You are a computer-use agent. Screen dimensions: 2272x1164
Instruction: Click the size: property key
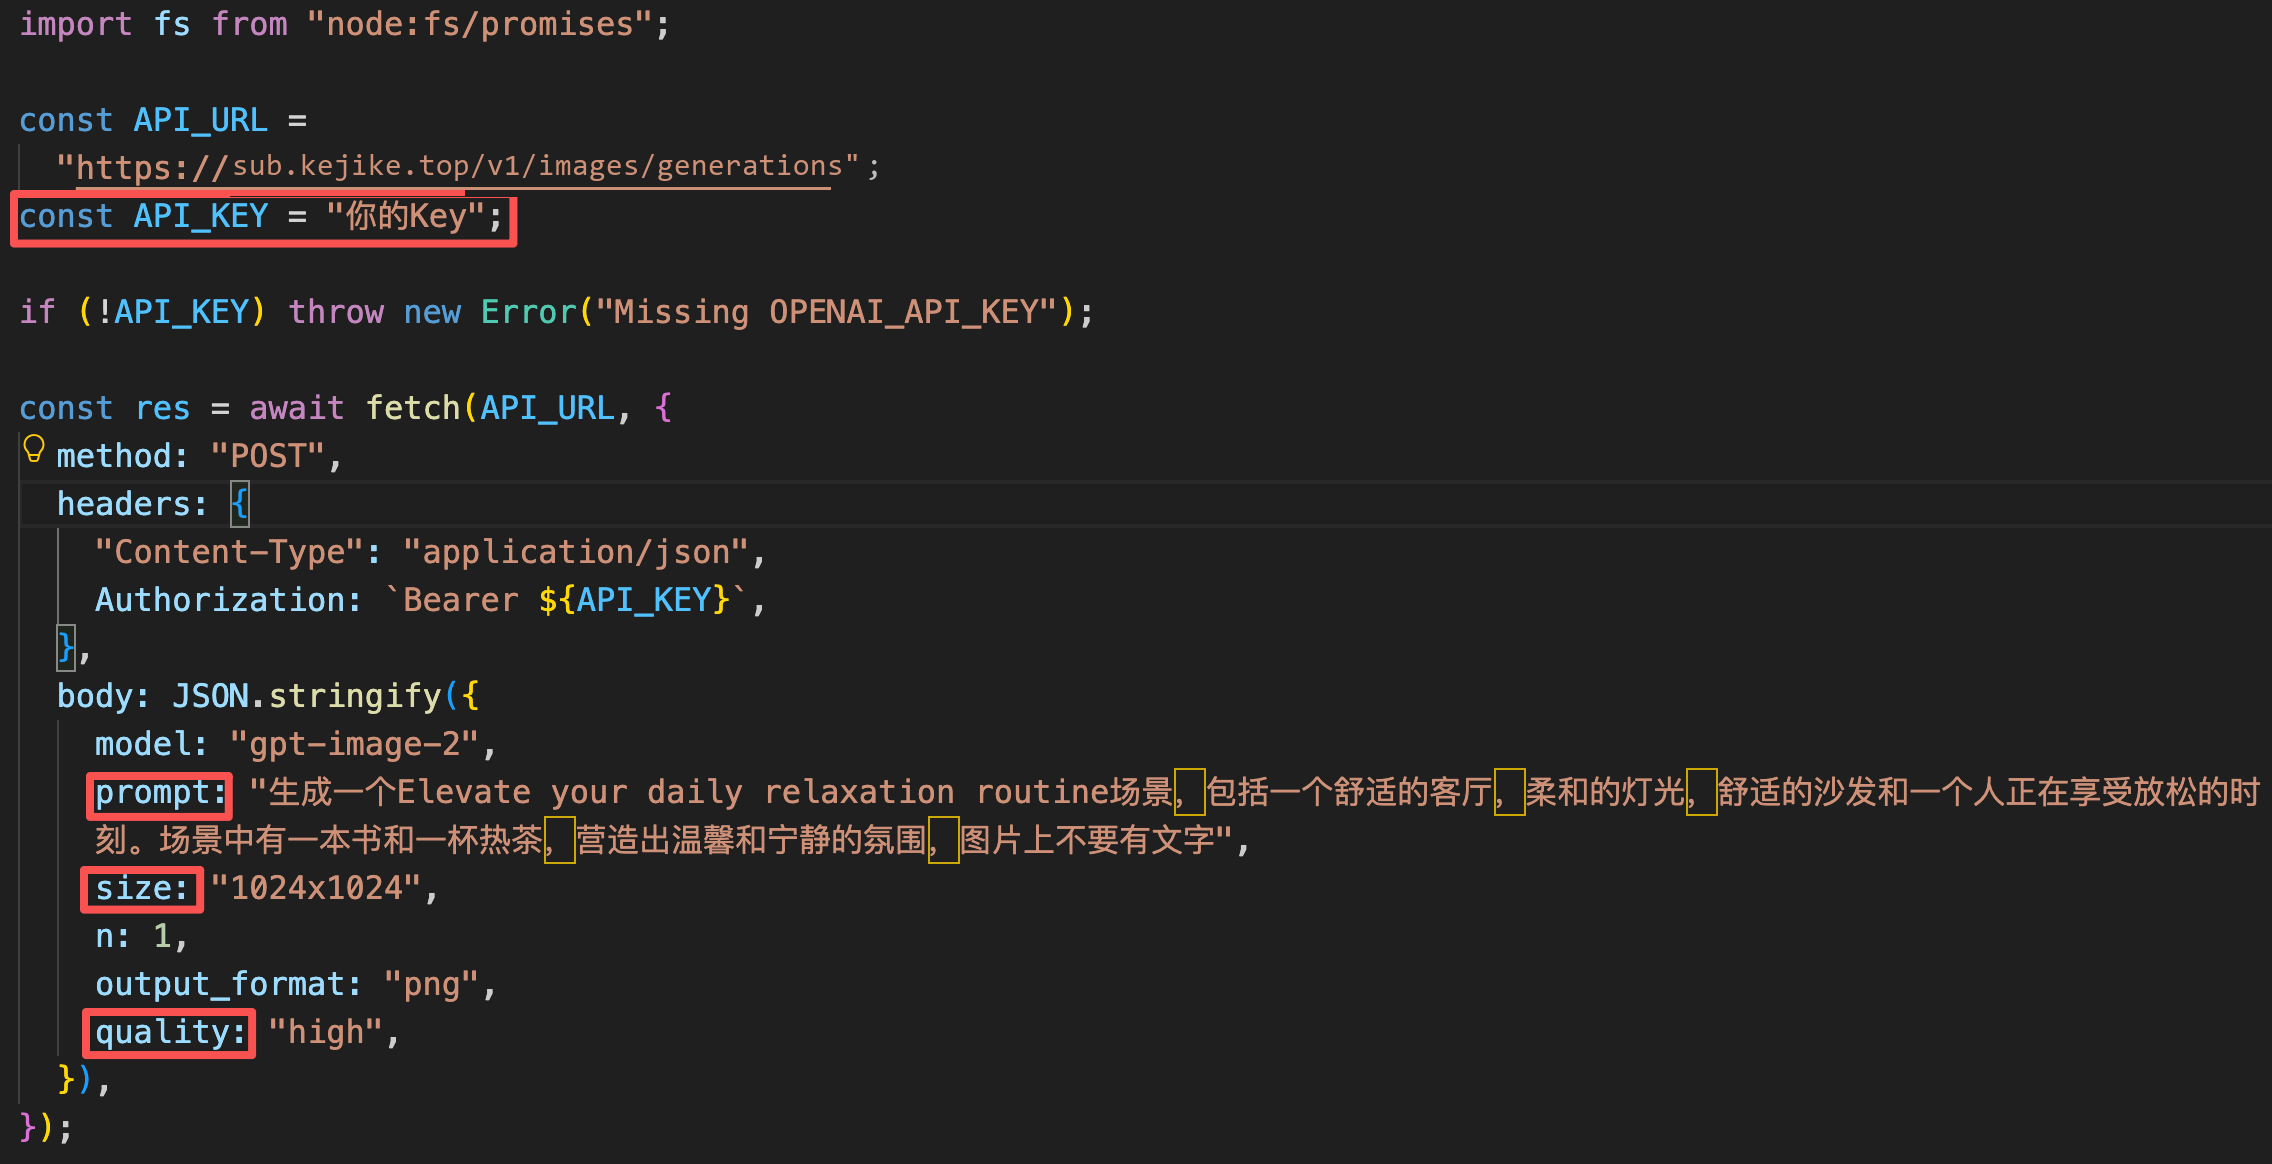pos(142,888)
